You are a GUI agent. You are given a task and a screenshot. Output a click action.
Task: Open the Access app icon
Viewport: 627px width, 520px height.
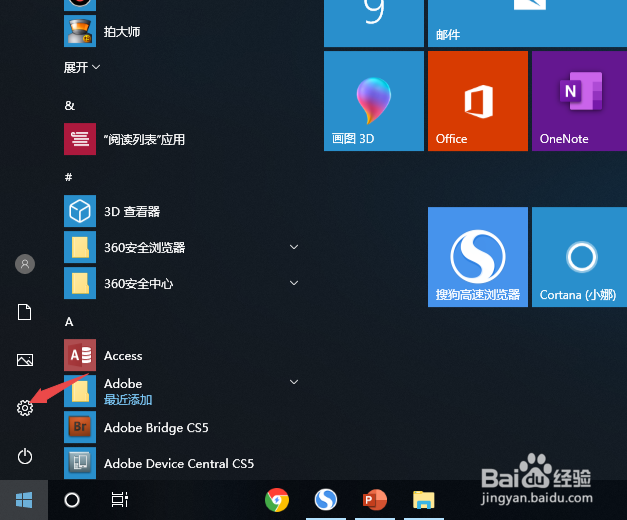(x=80, y=355)
